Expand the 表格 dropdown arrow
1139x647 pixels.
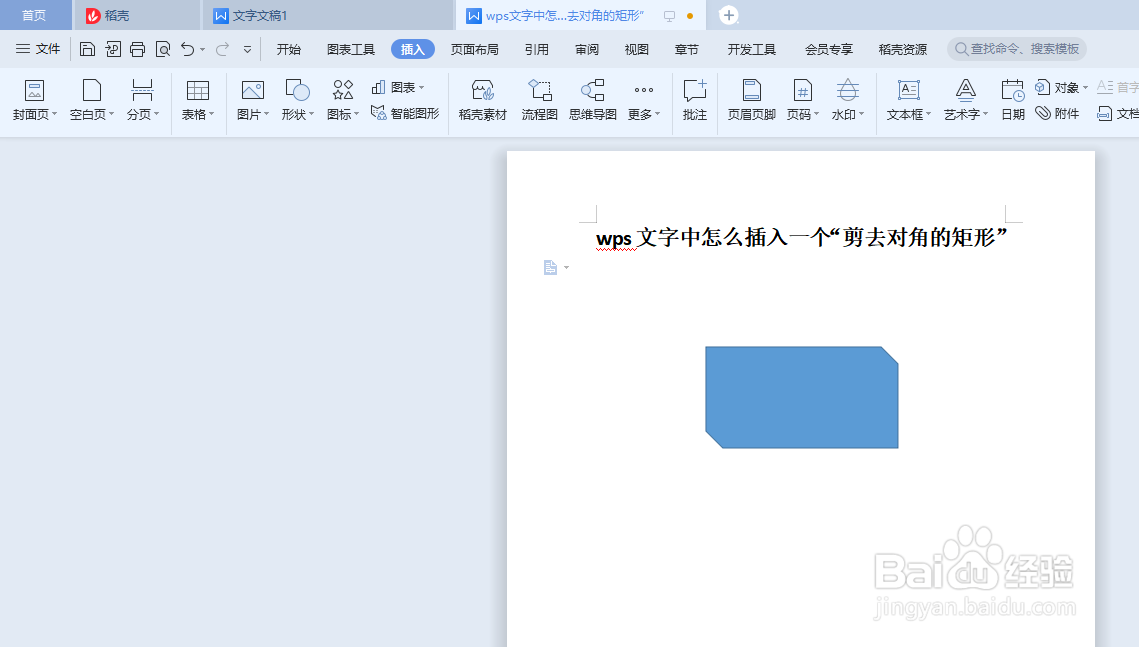[212, 114]
